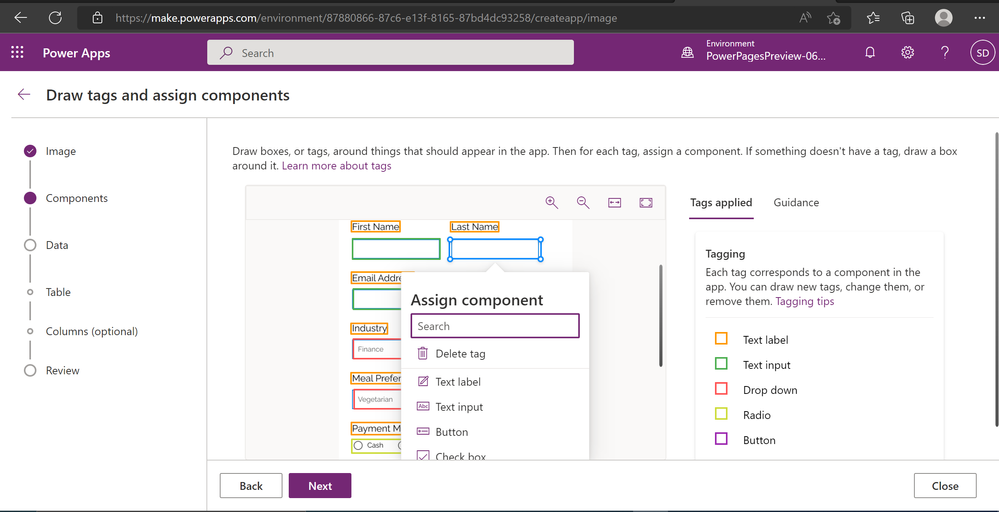Click the Assign component search field

[x=495, y=326]
